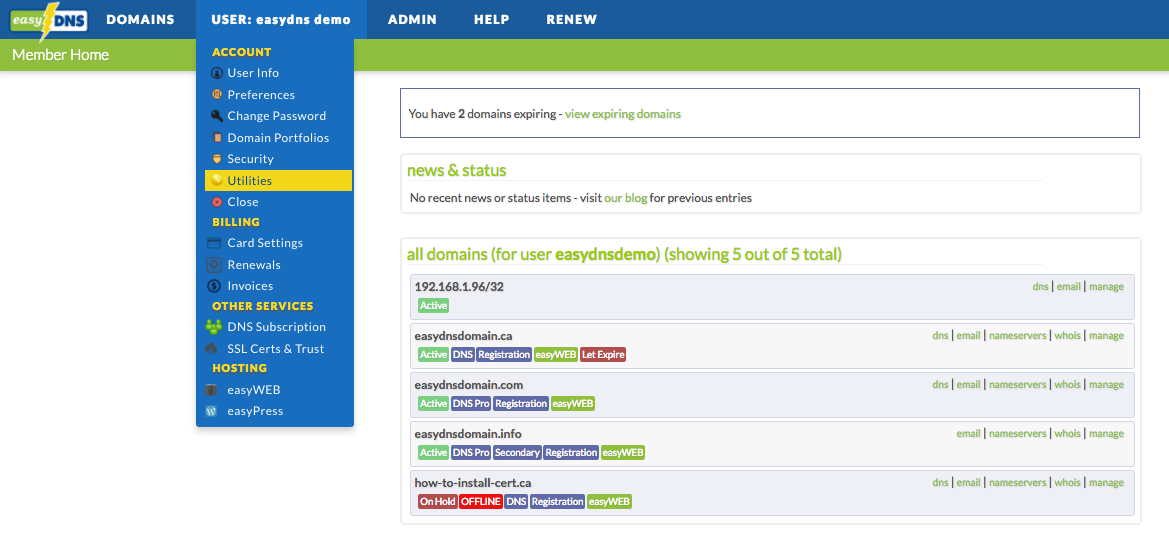1169x539 pixels.
Task: Click the DNS Subscription icon
Action: [214, 327]
